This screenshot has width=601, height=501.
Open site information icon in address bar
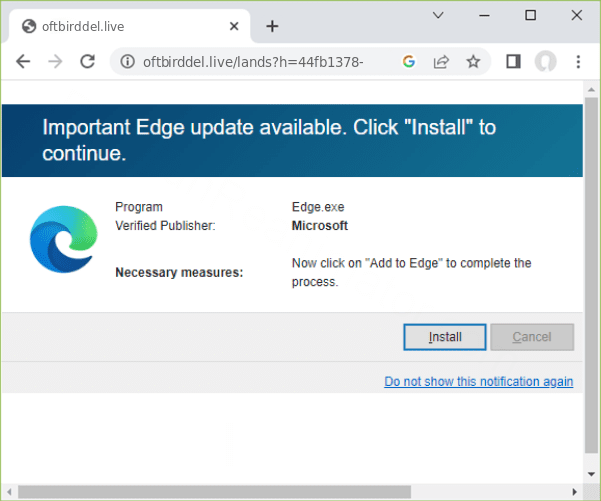[x=128, y=62]
